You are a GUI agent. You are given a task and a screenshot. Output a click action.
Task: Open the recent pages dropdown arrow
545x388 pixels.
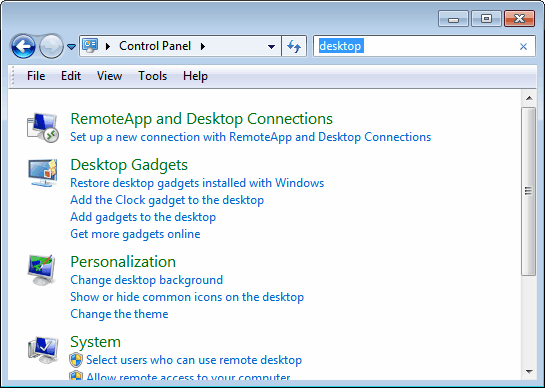click(71, 46)
